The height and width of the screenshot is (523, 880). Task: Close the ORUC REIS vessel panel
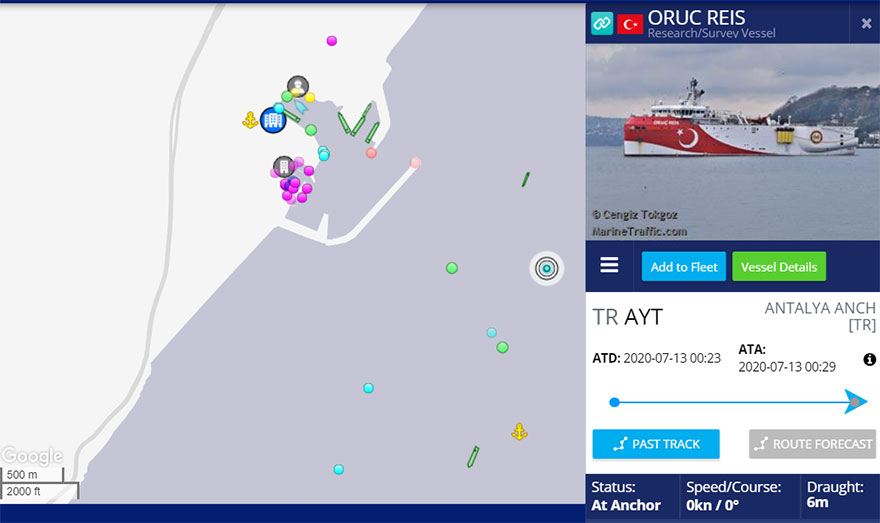click(x=866, y=24)
